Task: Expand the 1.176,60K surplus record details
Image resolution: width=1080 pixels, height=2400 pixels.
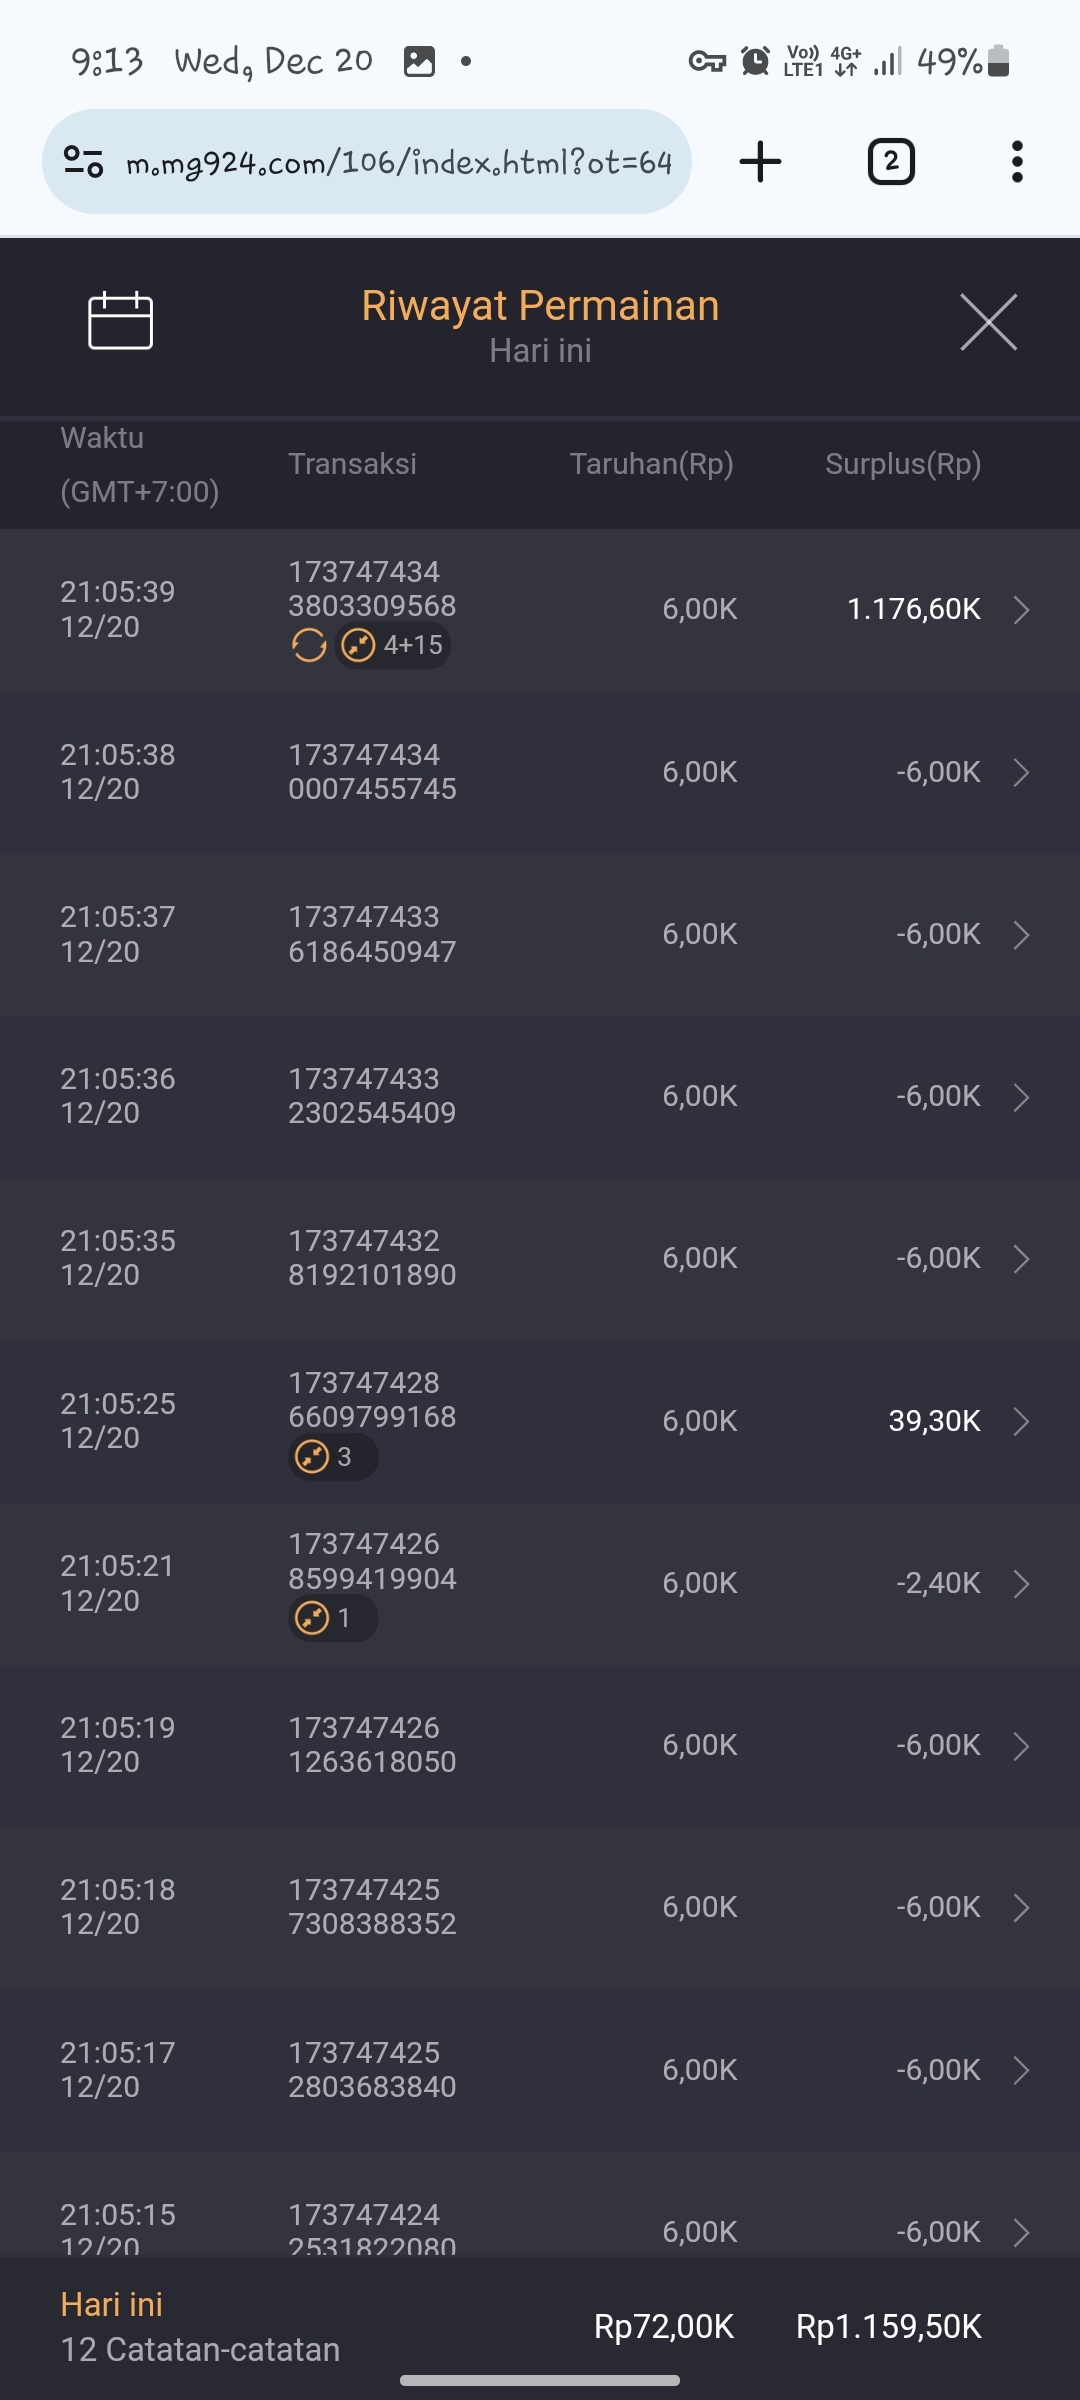Action: click(1021, 609)
